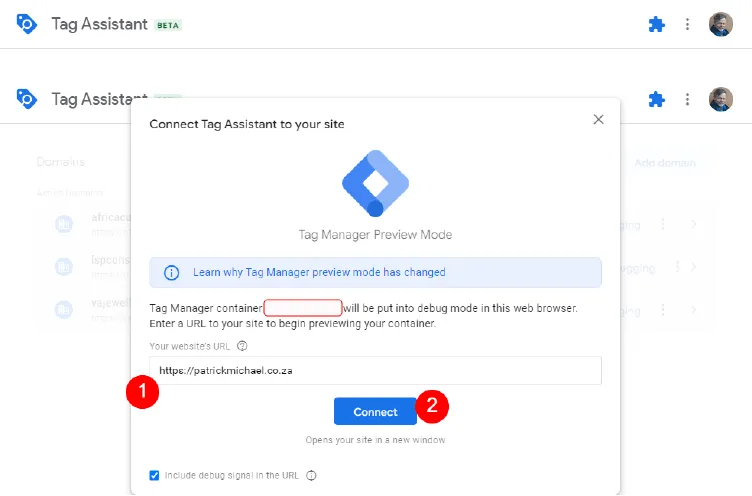Click the Tag Manager diamond logo

point(375,183)
